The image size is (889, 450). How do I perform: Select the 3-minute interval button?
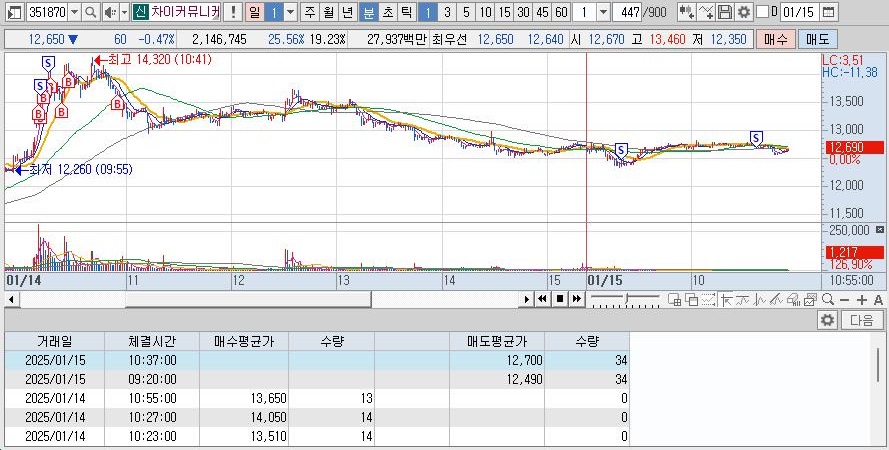coord(447,12)
